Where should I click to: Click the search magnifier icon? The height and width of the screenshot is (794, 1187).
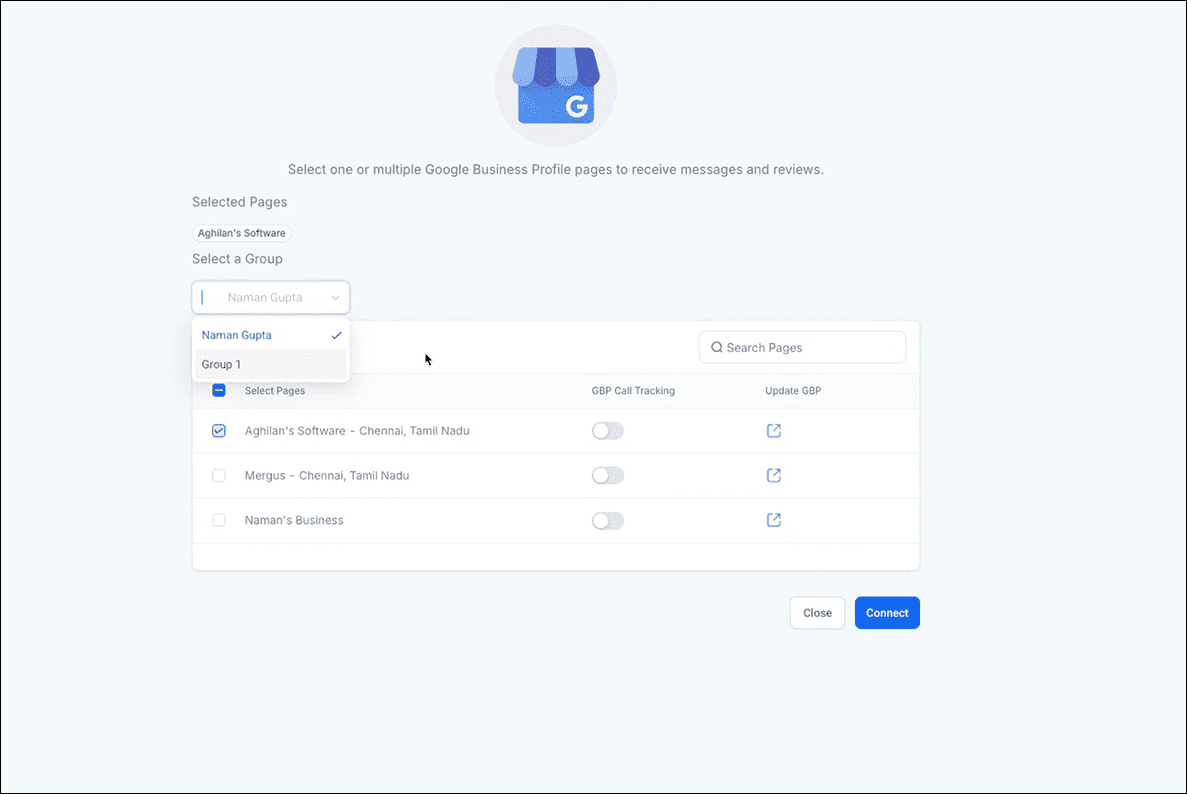716,347
